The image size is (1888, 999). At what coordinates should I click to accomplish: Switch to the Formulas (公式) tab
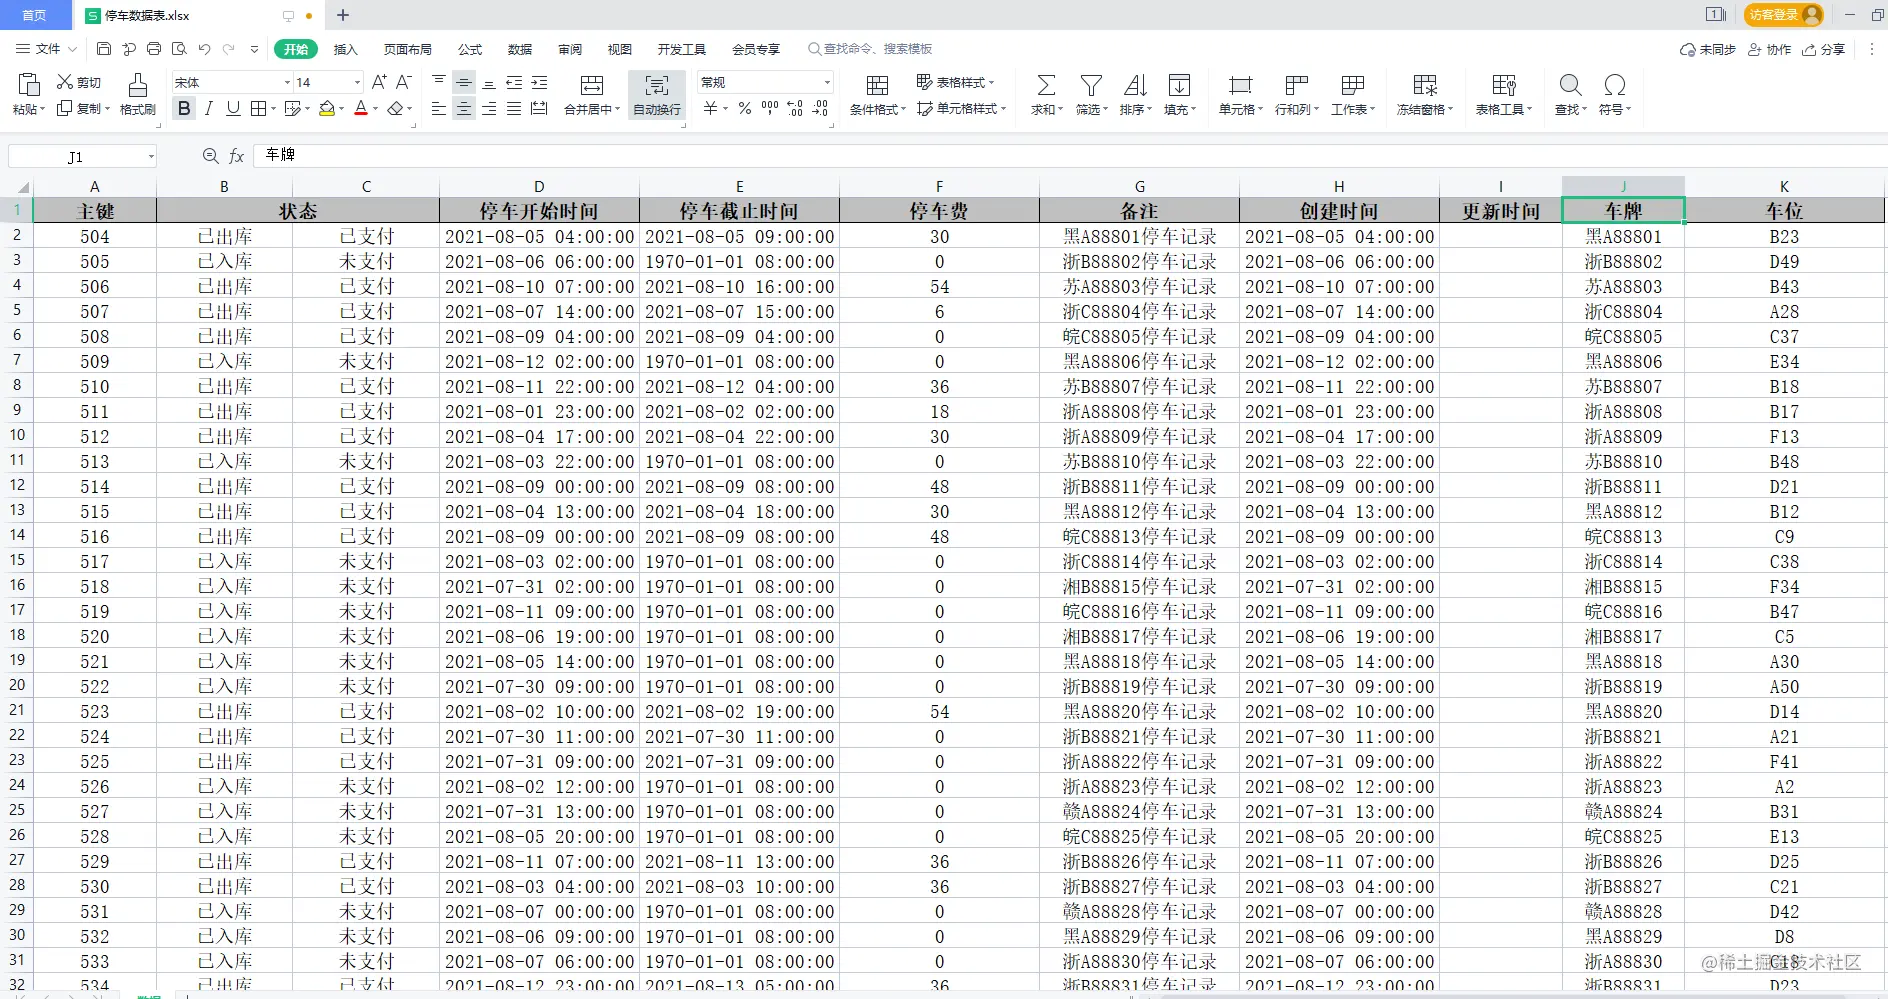point(470,49)
